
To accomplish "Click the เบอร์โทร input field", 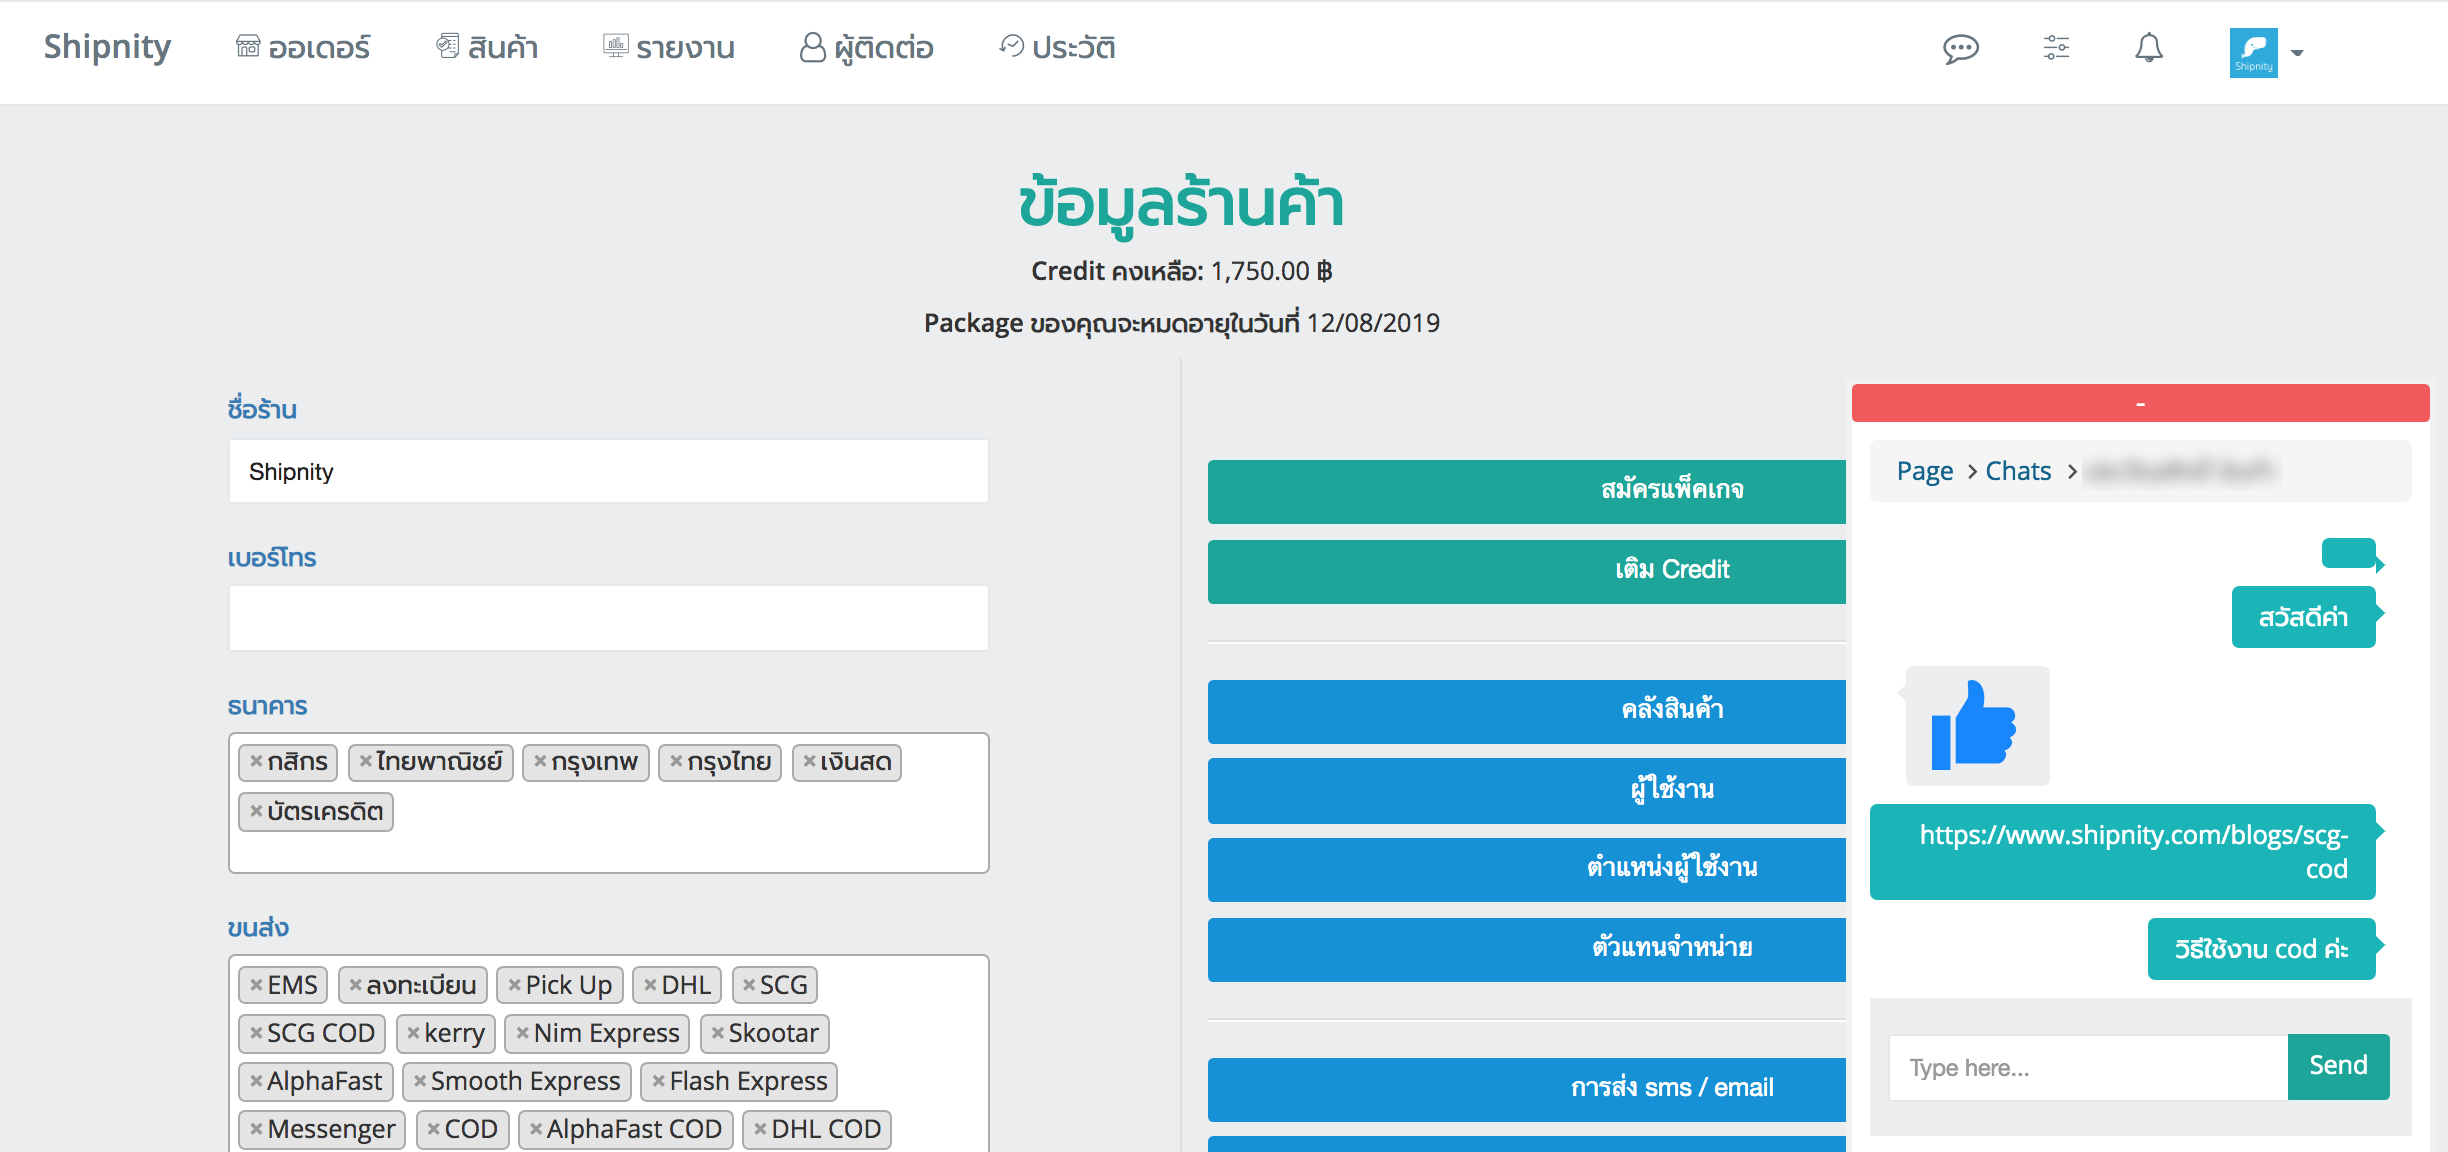I will coord(608,618).
